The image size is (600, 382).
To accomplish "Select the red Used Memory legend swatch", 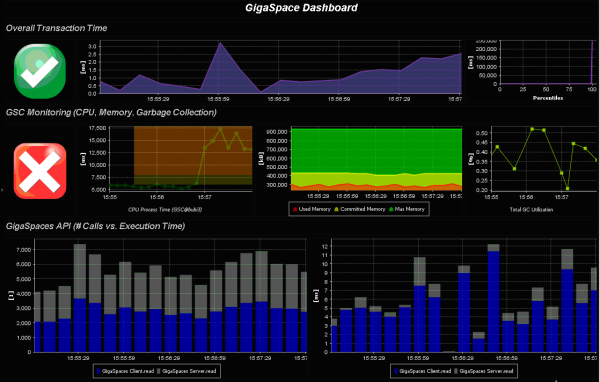I will pos(295,209).
